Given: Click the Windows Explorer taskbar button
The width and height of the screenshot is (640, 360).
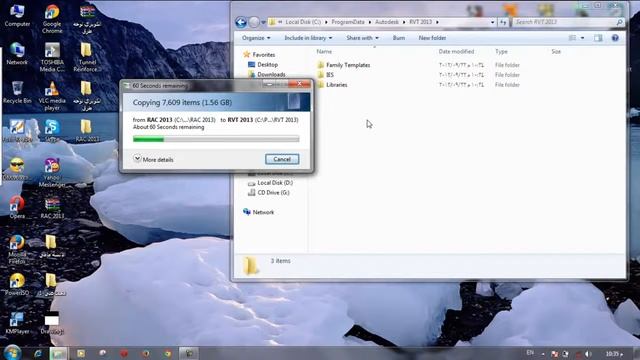Looking at the screenshot, I should (58, 353).
